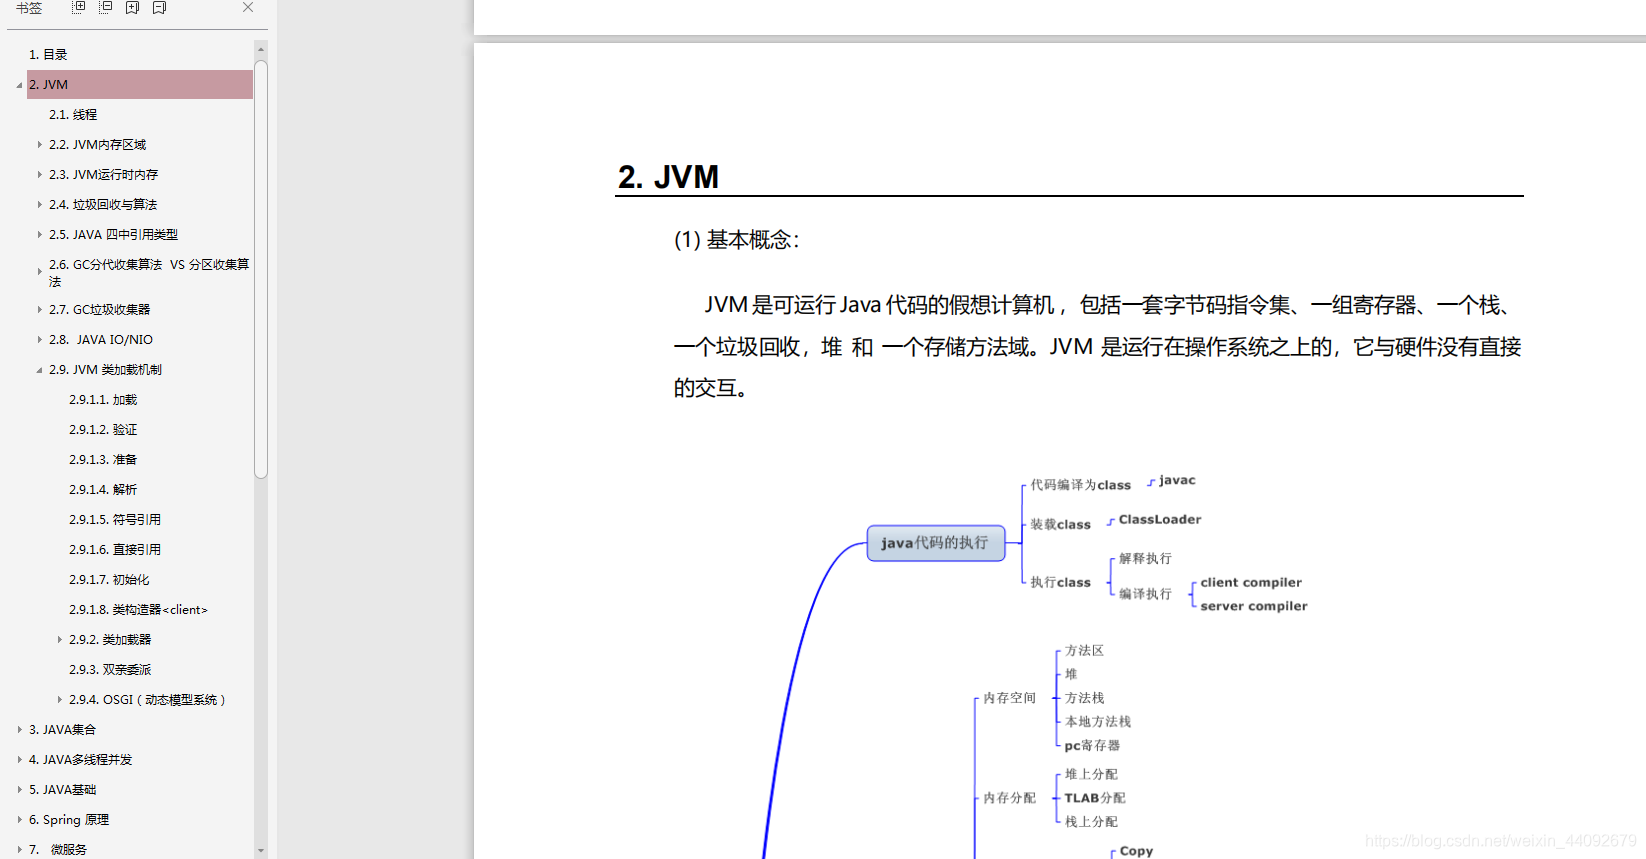Collapse the 2. JVM bookmark node
This screenshot has width=1646, height=859.
pos(19,85)
